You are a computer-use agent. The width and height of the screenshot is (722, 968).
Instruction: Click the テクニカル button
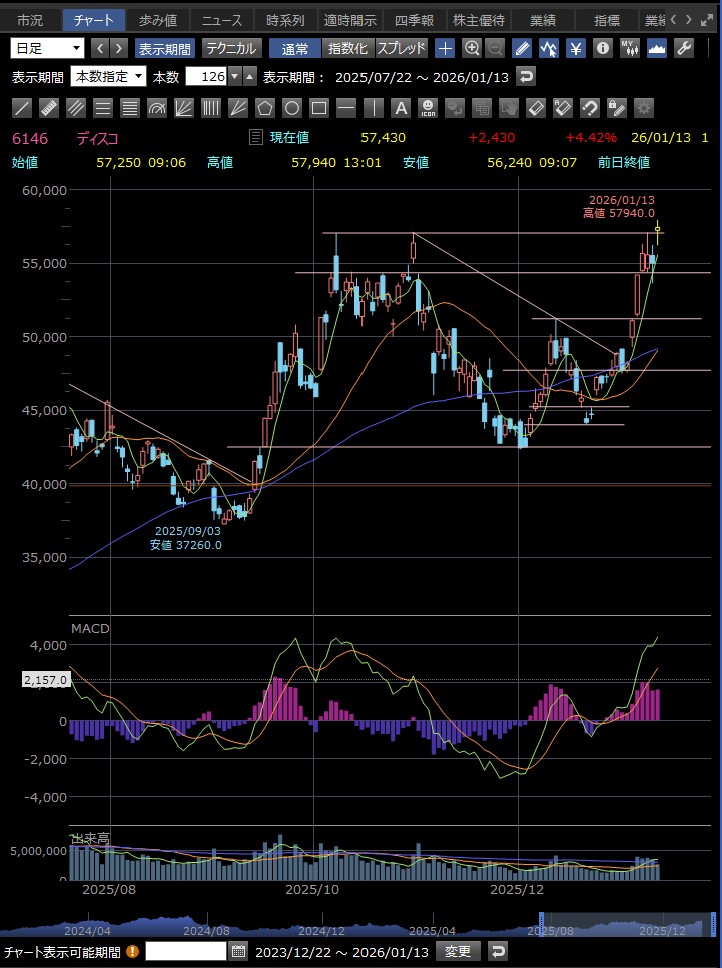click(231, 48)
